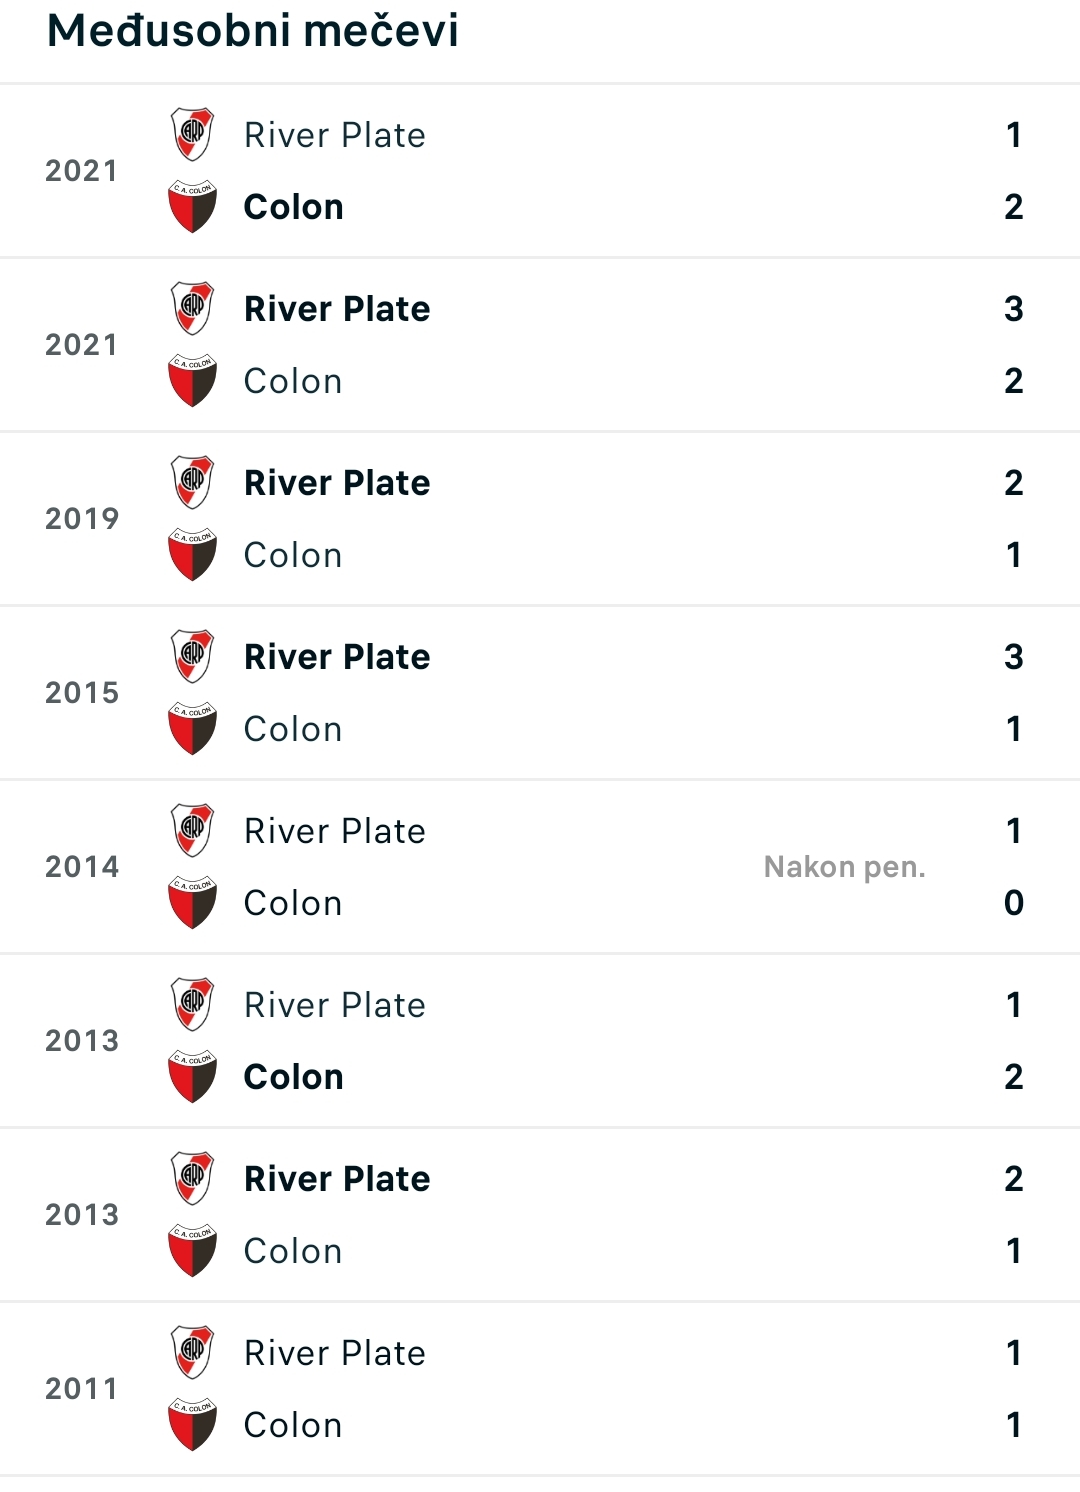Select bold Colon name in 2013 match
The width and height of the screenshot is (1080, 1492).
coord(294,1077)
